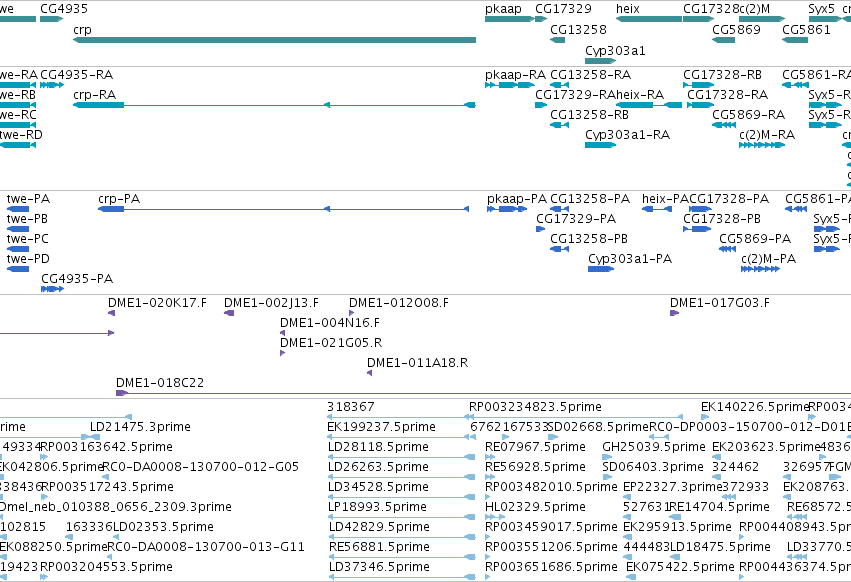Select the CG13258-PA protein label
The width and height of the screenshot is (851, 582).
(590, 199)
